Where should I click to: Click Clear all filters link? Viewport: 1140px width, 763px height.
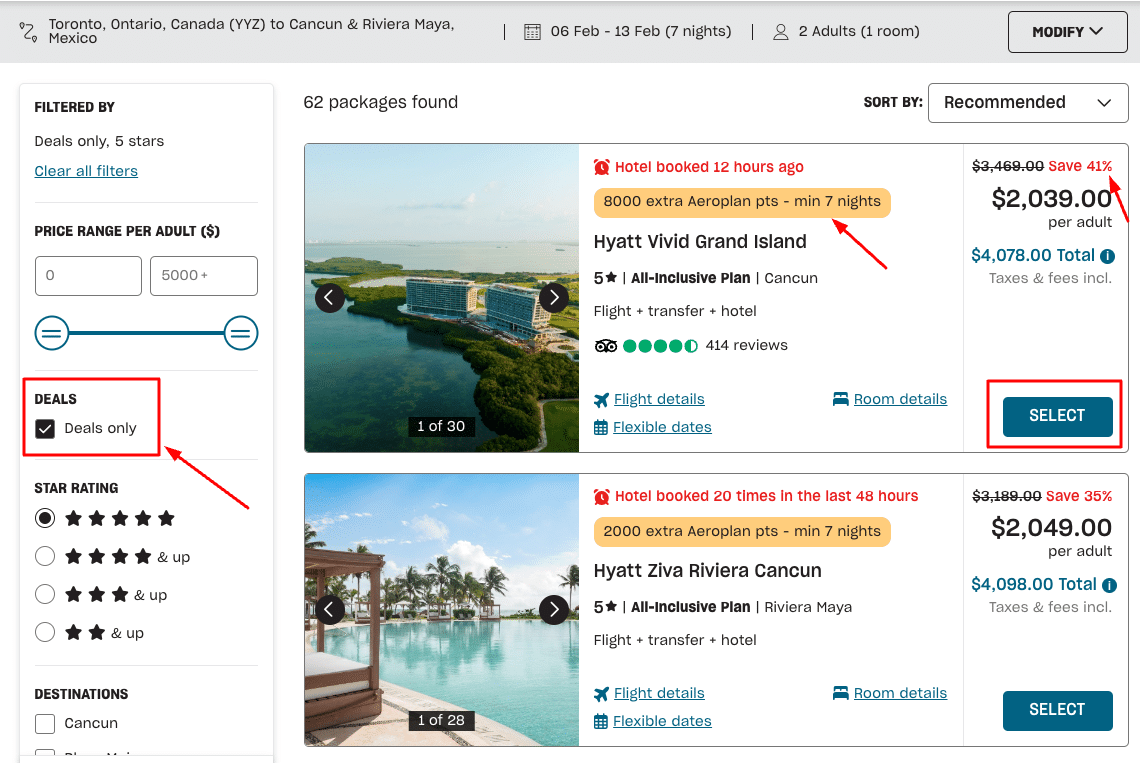coord(86,171)
